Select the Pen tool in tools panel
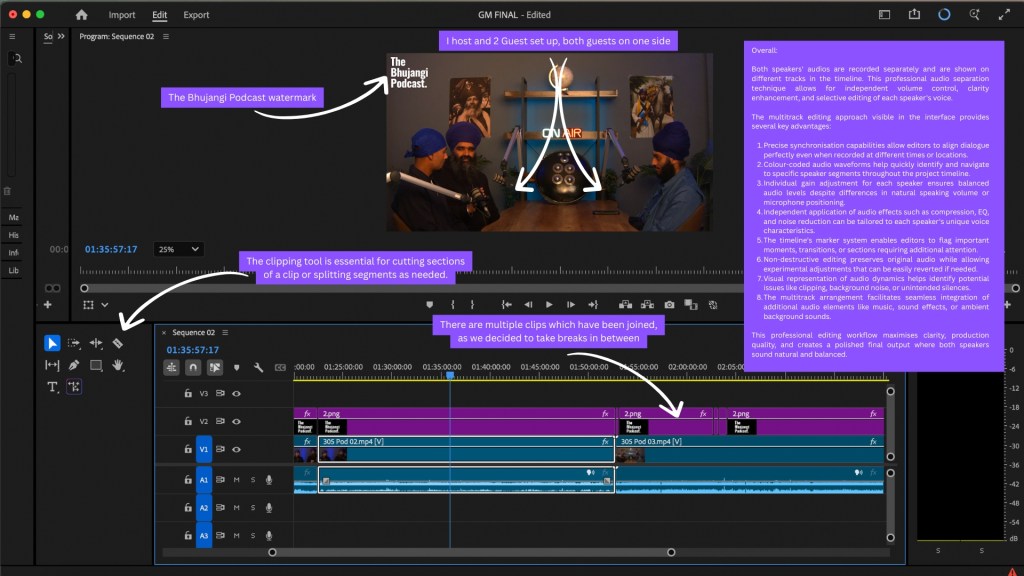The height and width of the screenshot is (576, 1024). (x=74, y=365)
